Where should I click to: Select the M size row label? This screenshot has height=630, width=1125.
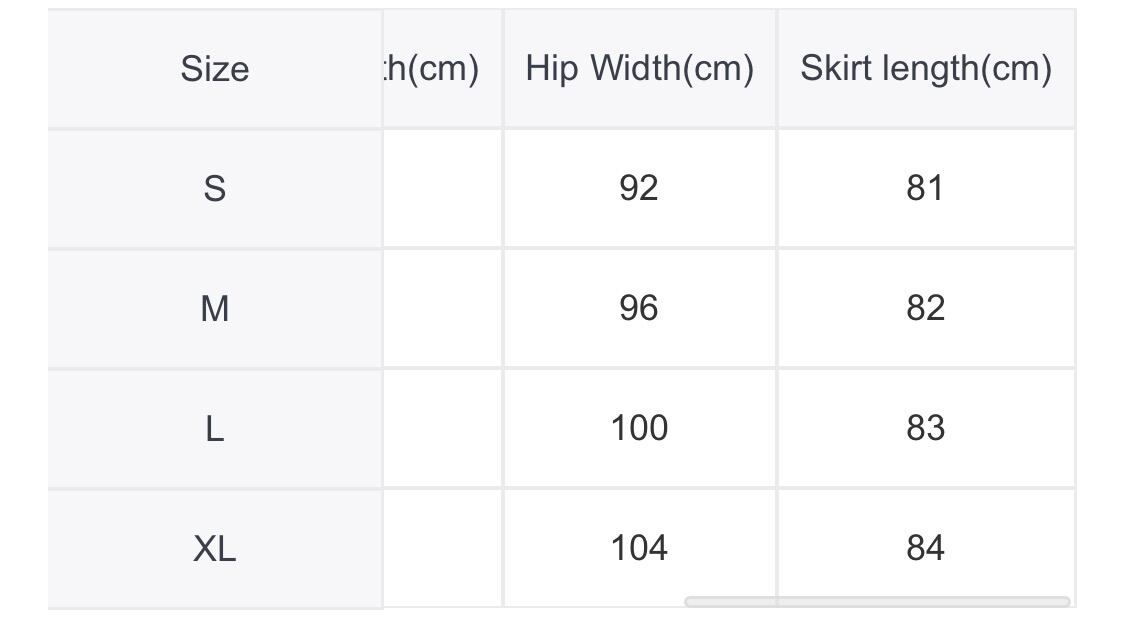pos(214,308)
